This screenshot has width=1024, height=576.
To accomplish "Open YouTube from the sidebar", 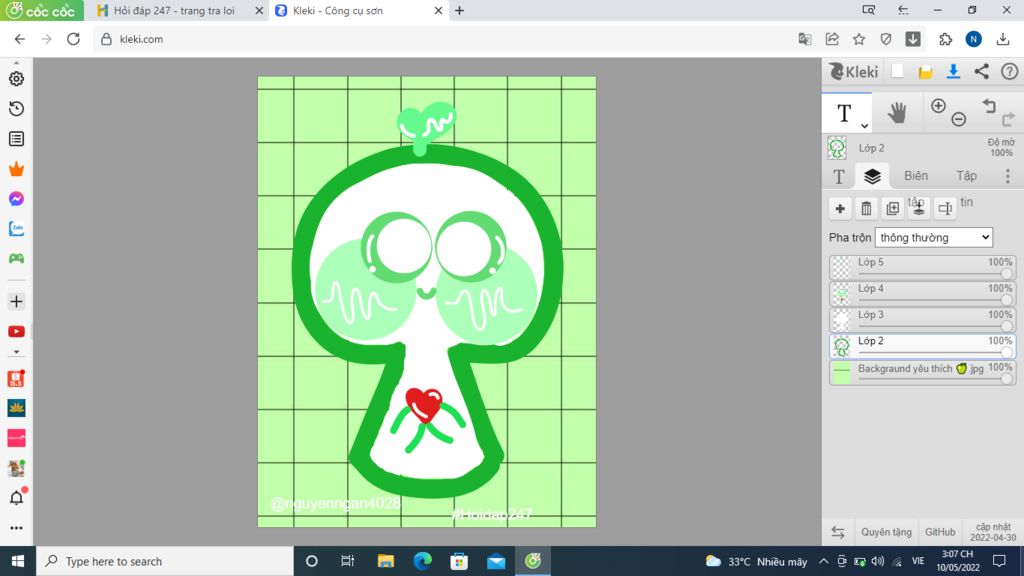I will (16, 332).
